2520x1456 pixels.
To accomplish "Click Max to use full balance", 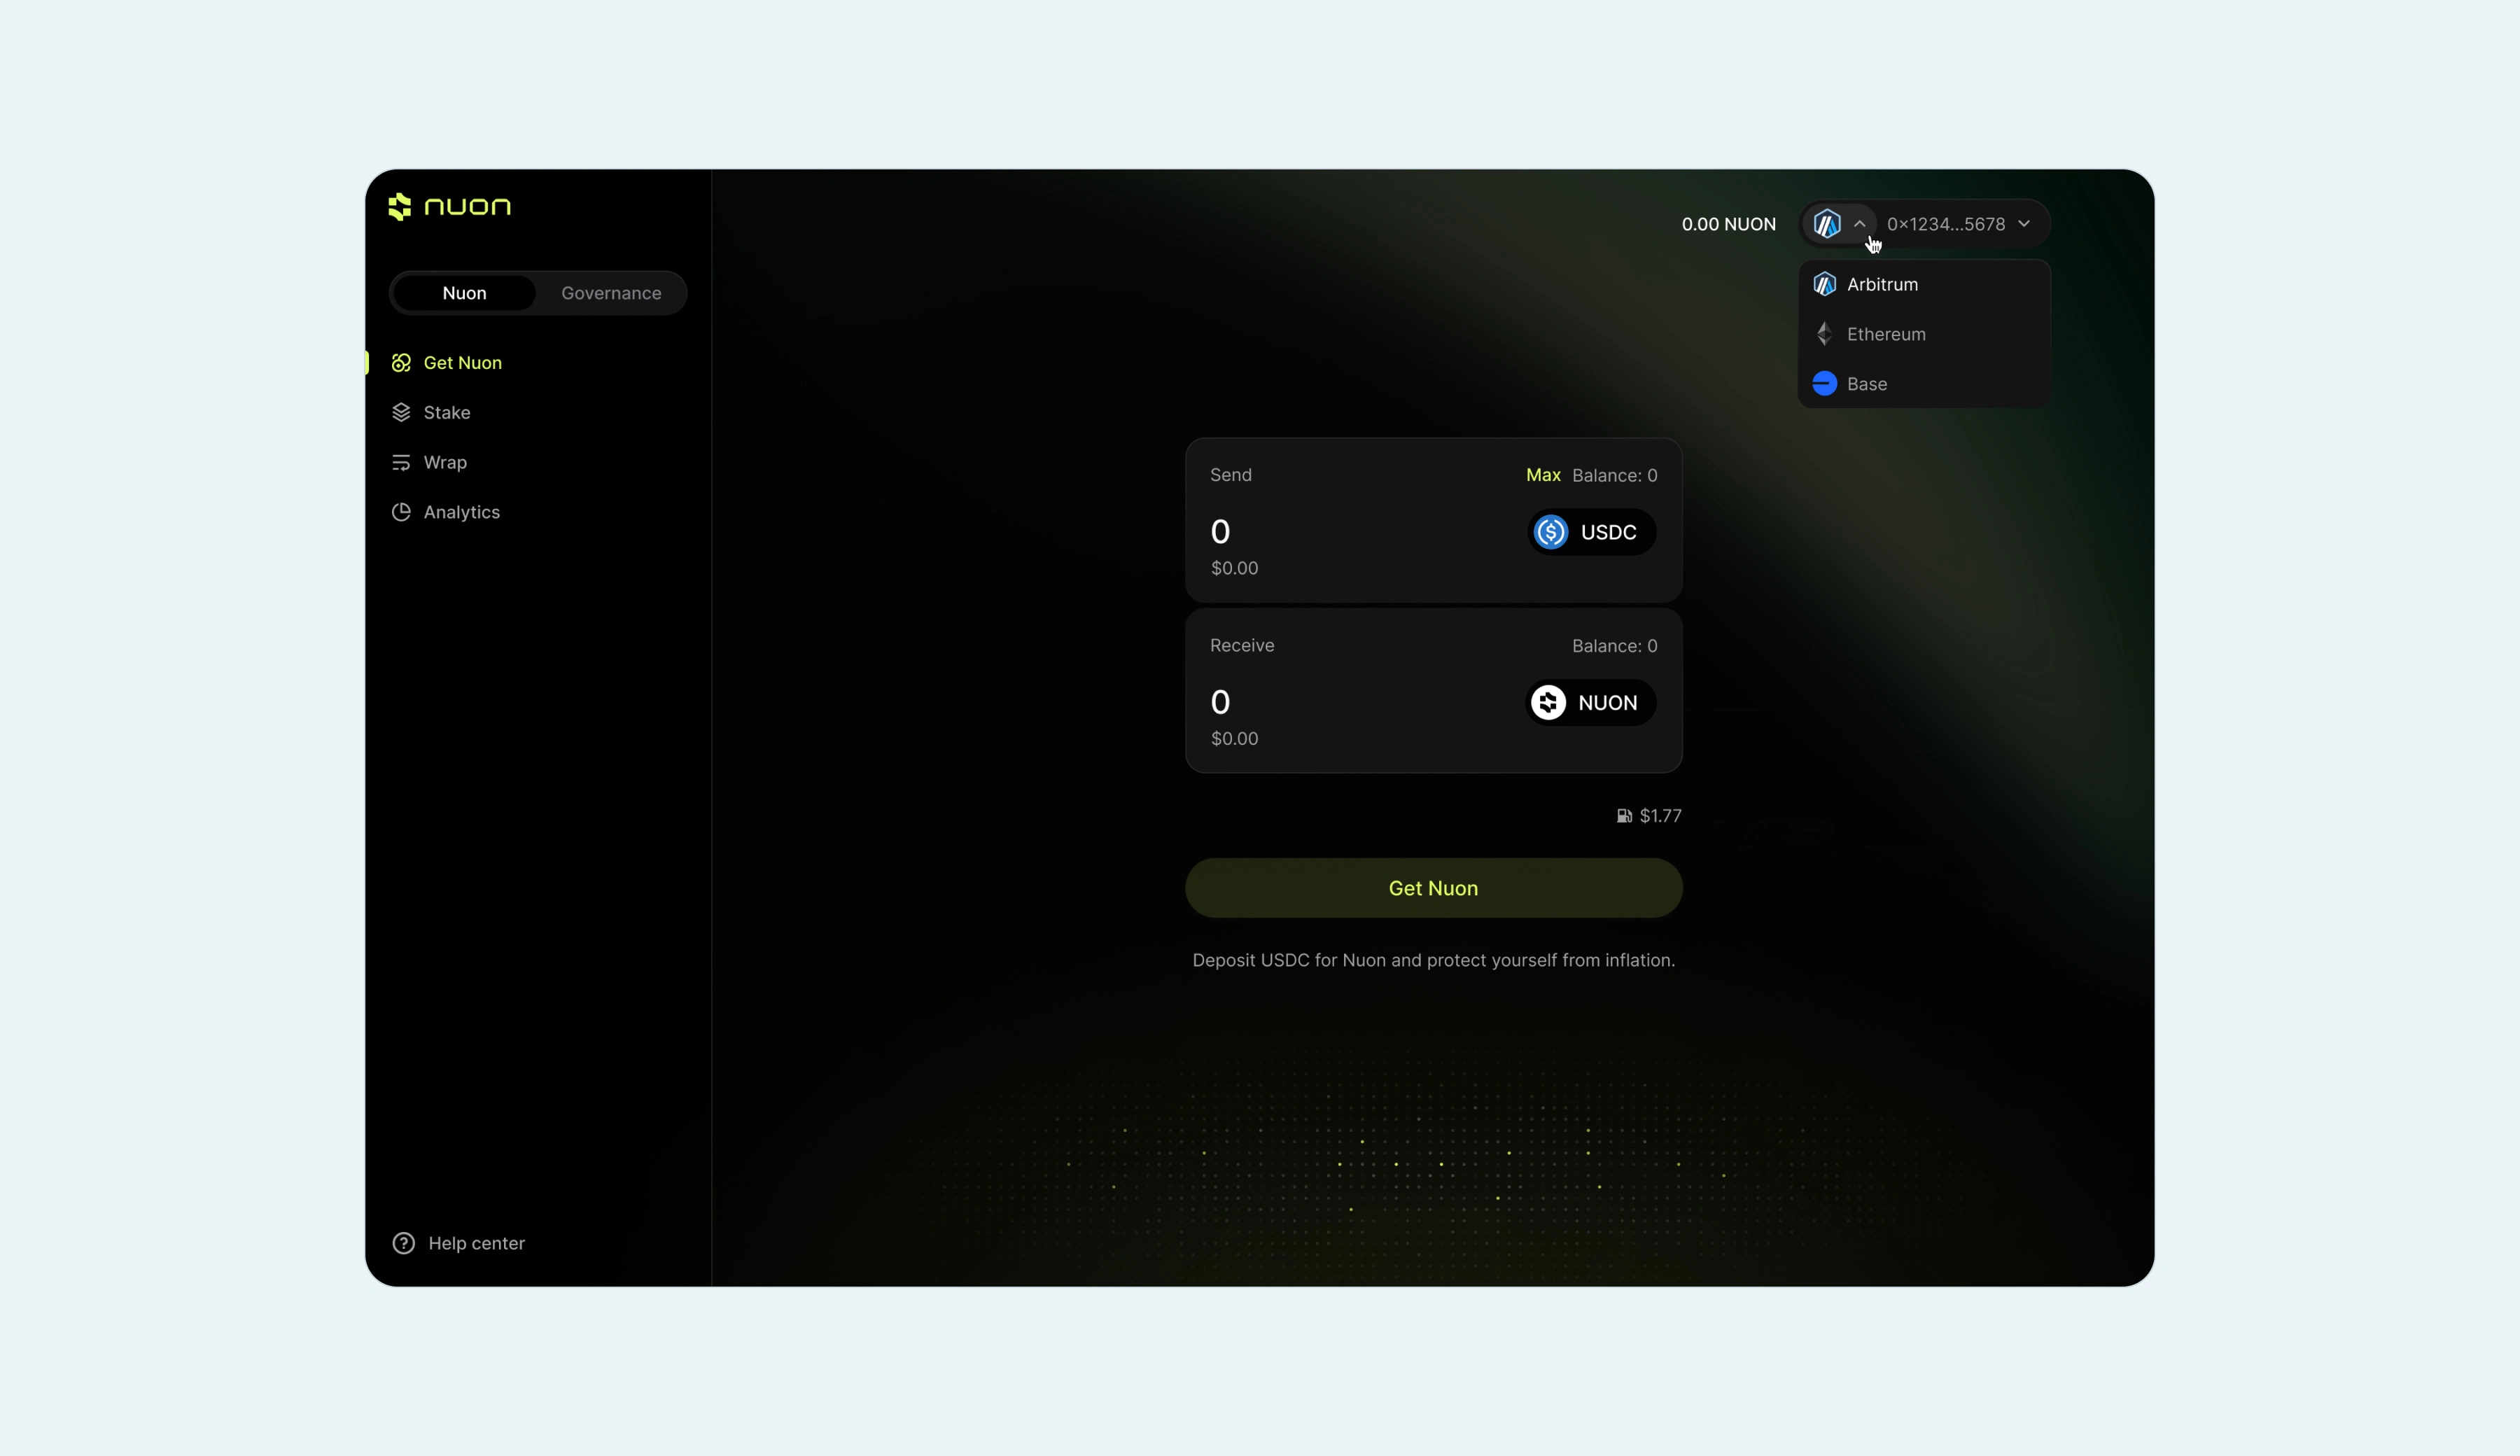I will (1543, 475).
